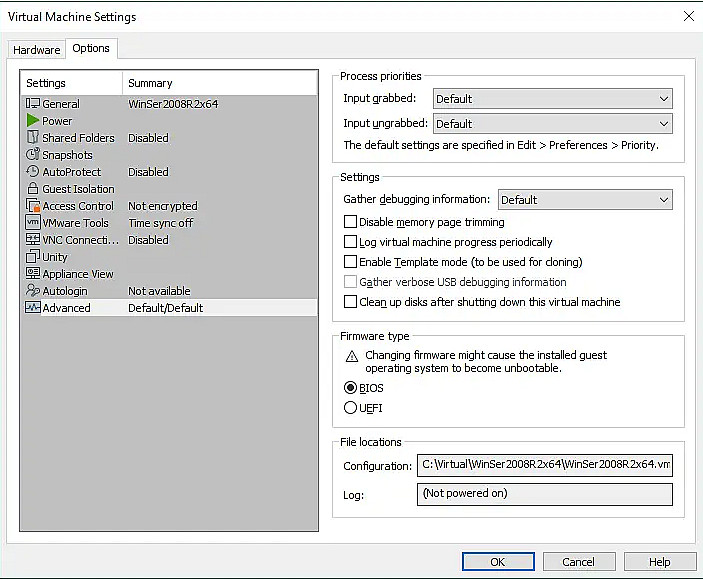
Task: Click the AutoProtect clock icon
Action: (x=33, y=172)
